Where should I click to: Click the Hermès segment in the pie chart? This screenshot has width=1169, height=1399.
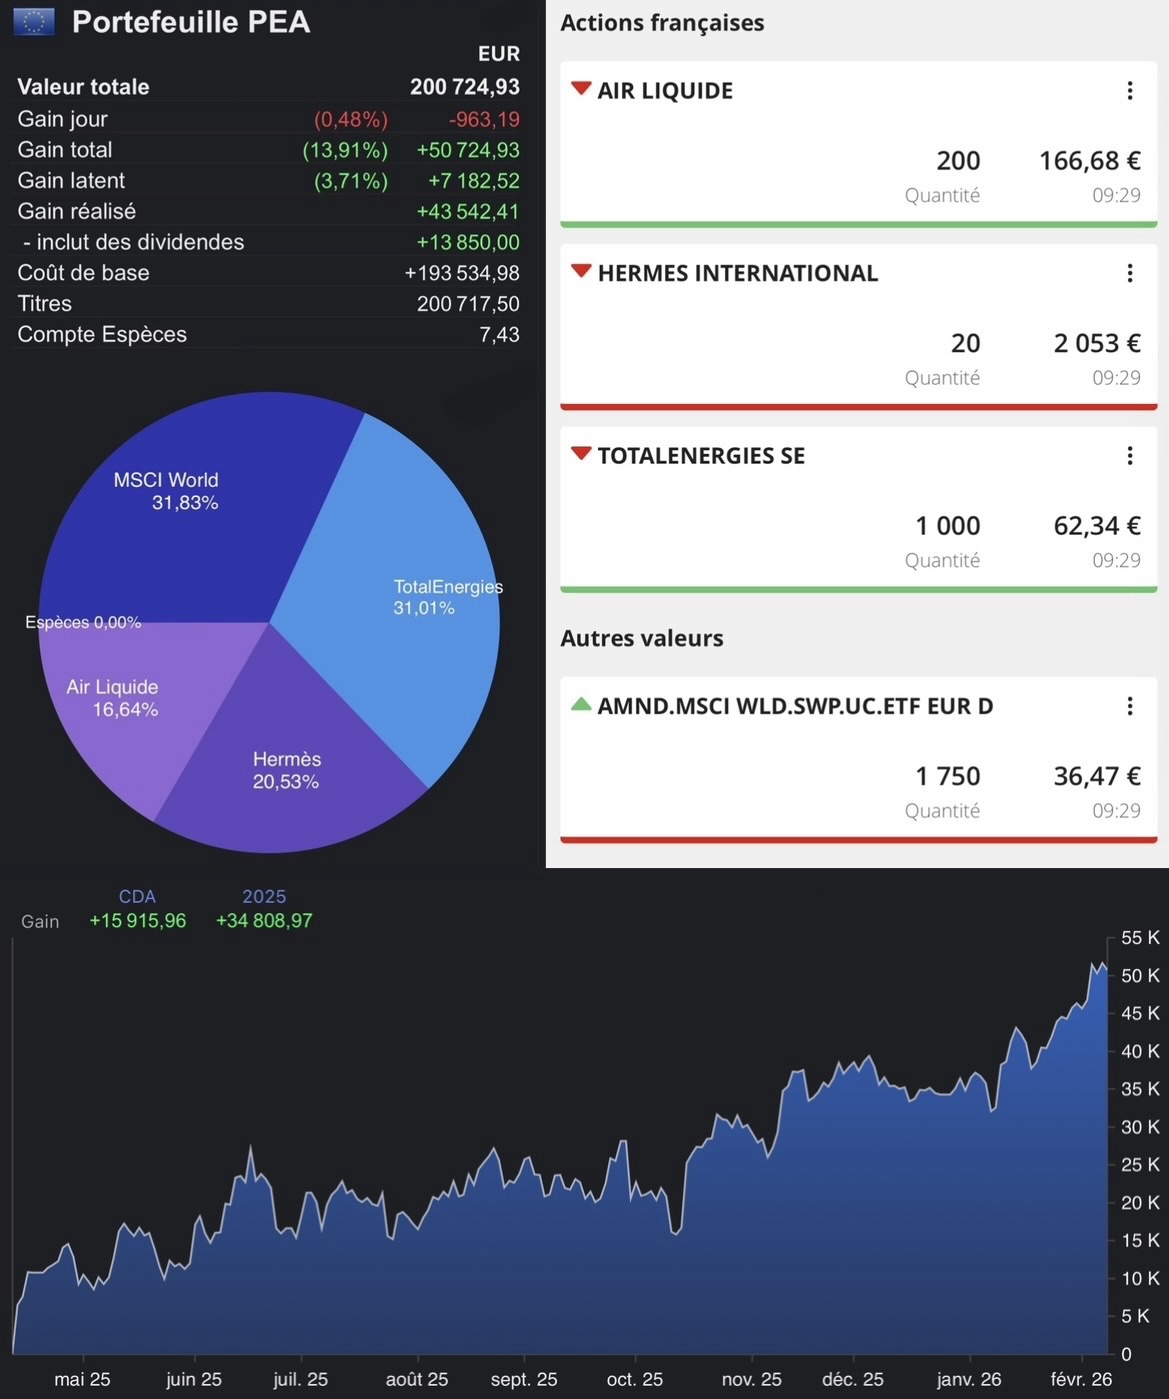point(285,770)
